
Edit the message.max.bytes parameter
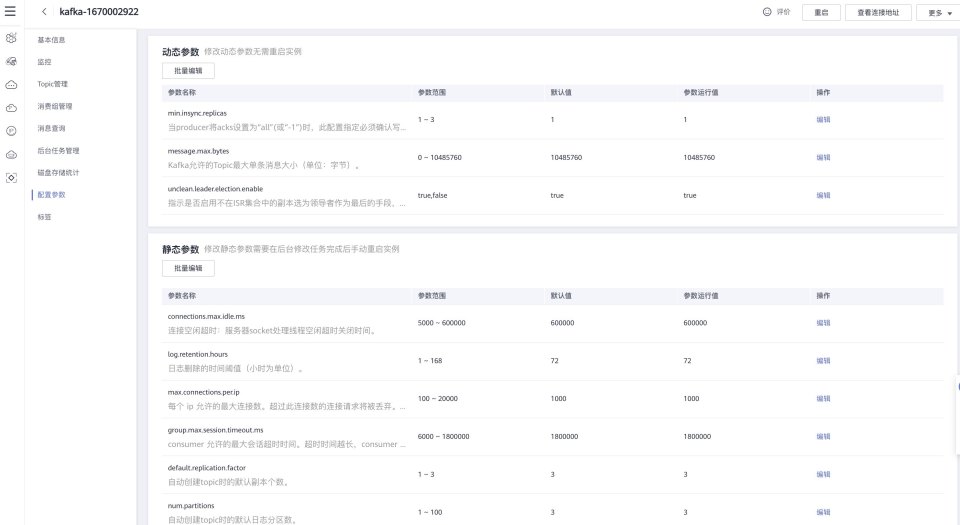point(823,157)
